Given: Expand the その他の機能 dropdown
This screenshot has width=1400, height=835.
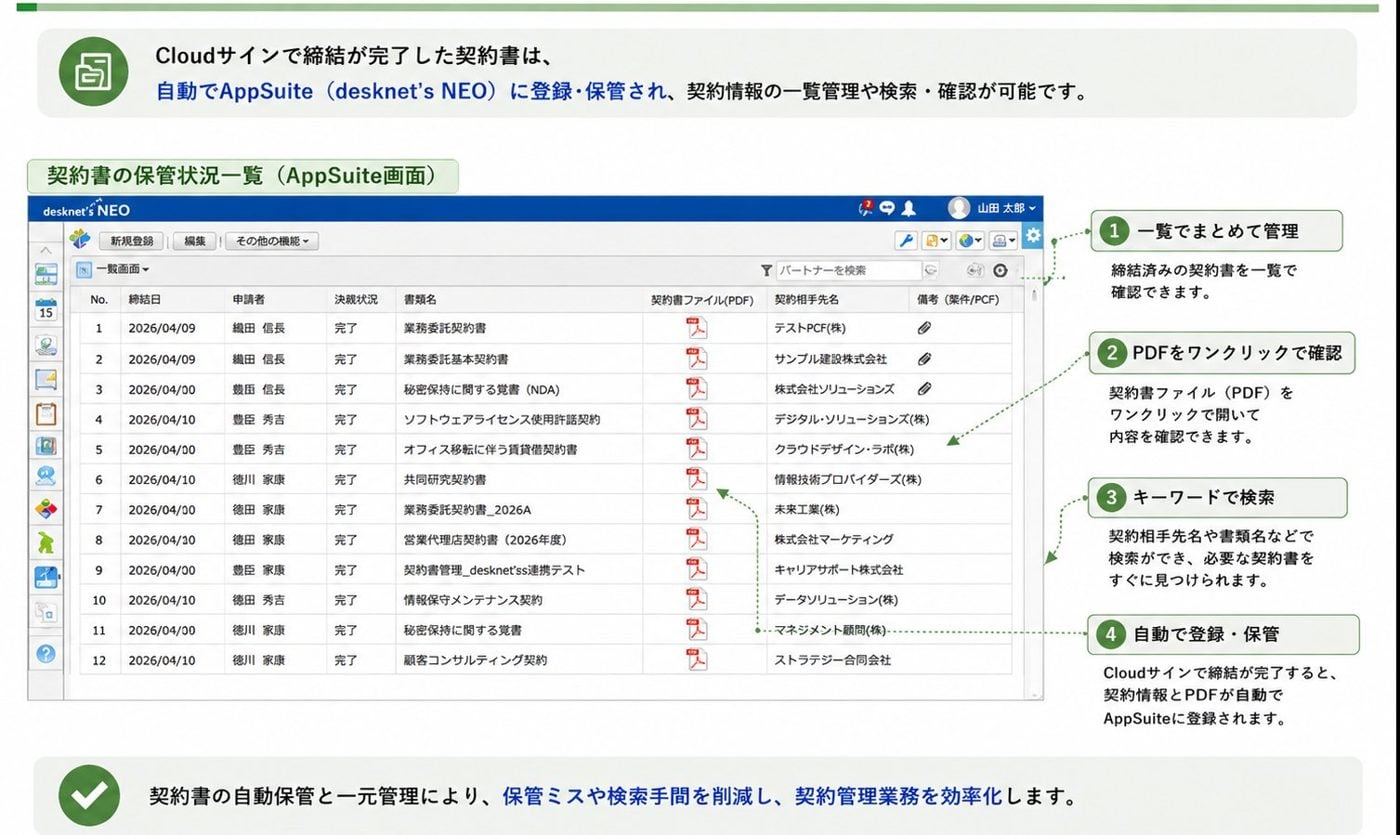Looking at the screenshot, I should pos(272,241).
